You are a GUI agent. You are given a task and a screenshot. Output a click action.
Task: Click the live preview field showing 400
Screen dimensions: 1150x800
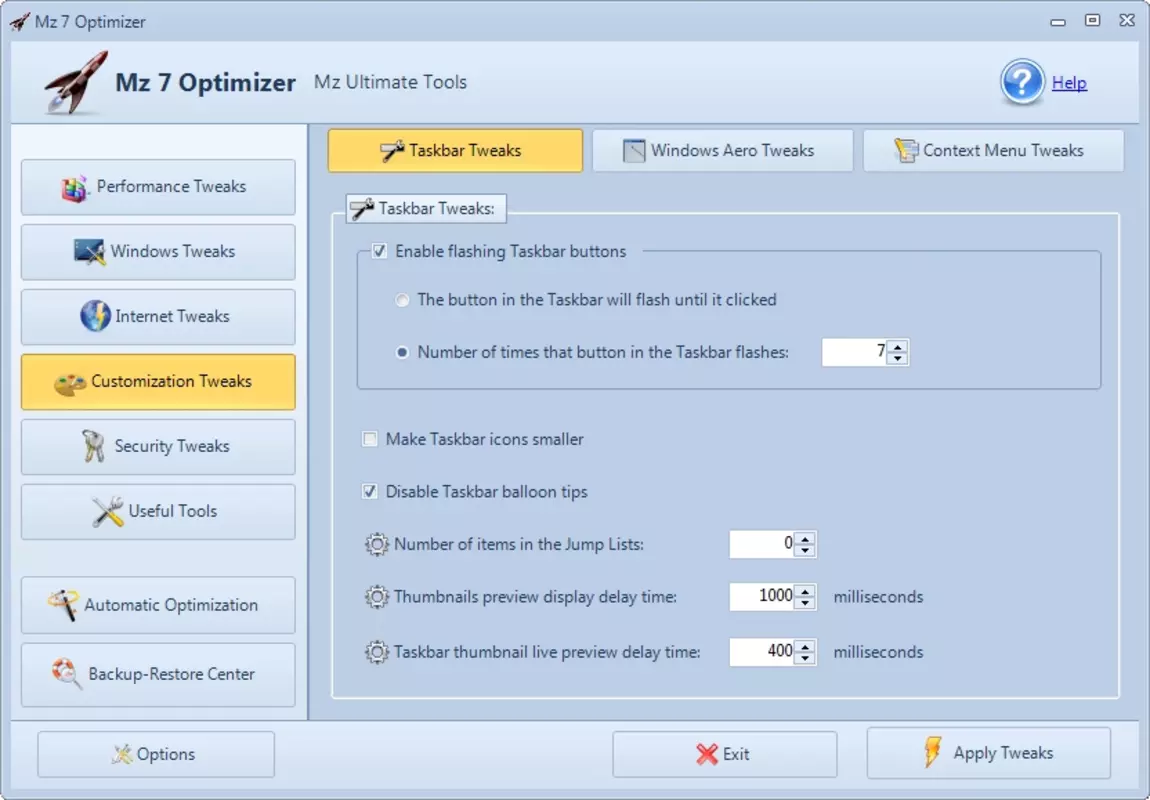click(763, 652)
